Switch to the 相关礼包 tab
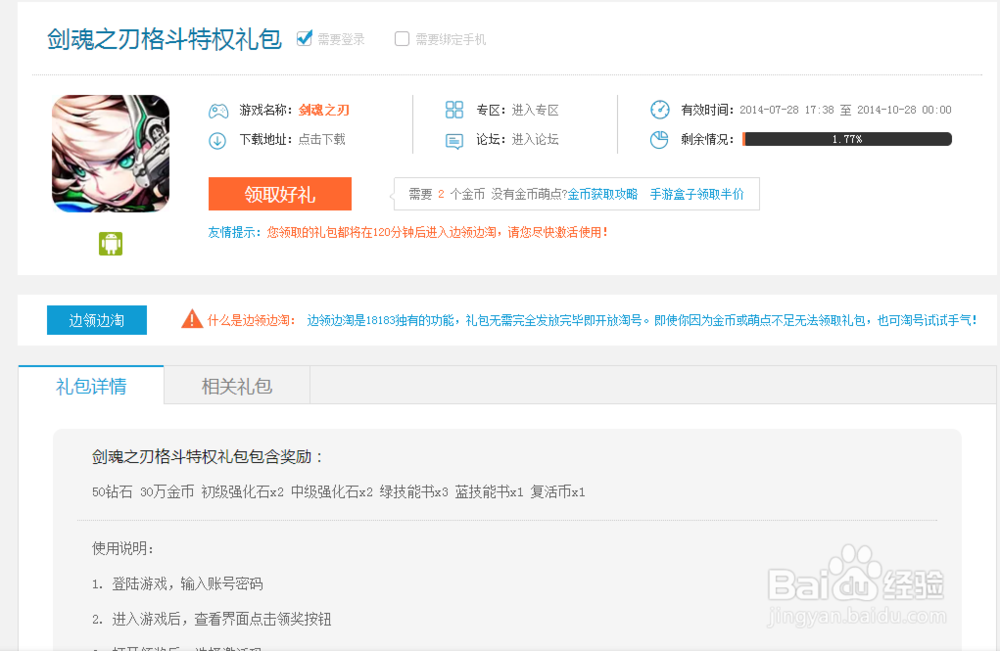This screenshot has height=651, width=1000. (236, 385)
